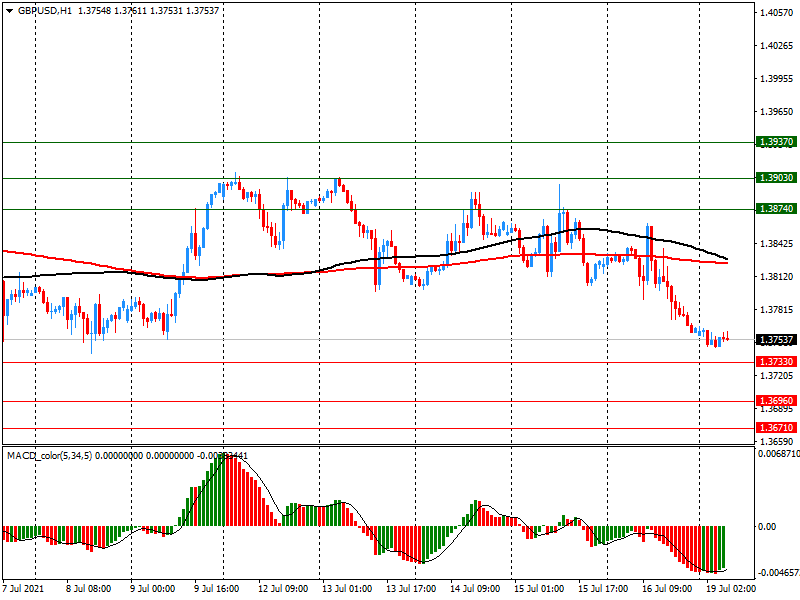This screenshot has width=800, height=600.
Task: Click the 7 Jul 2021 date label
Action: [x=26, y=589]
